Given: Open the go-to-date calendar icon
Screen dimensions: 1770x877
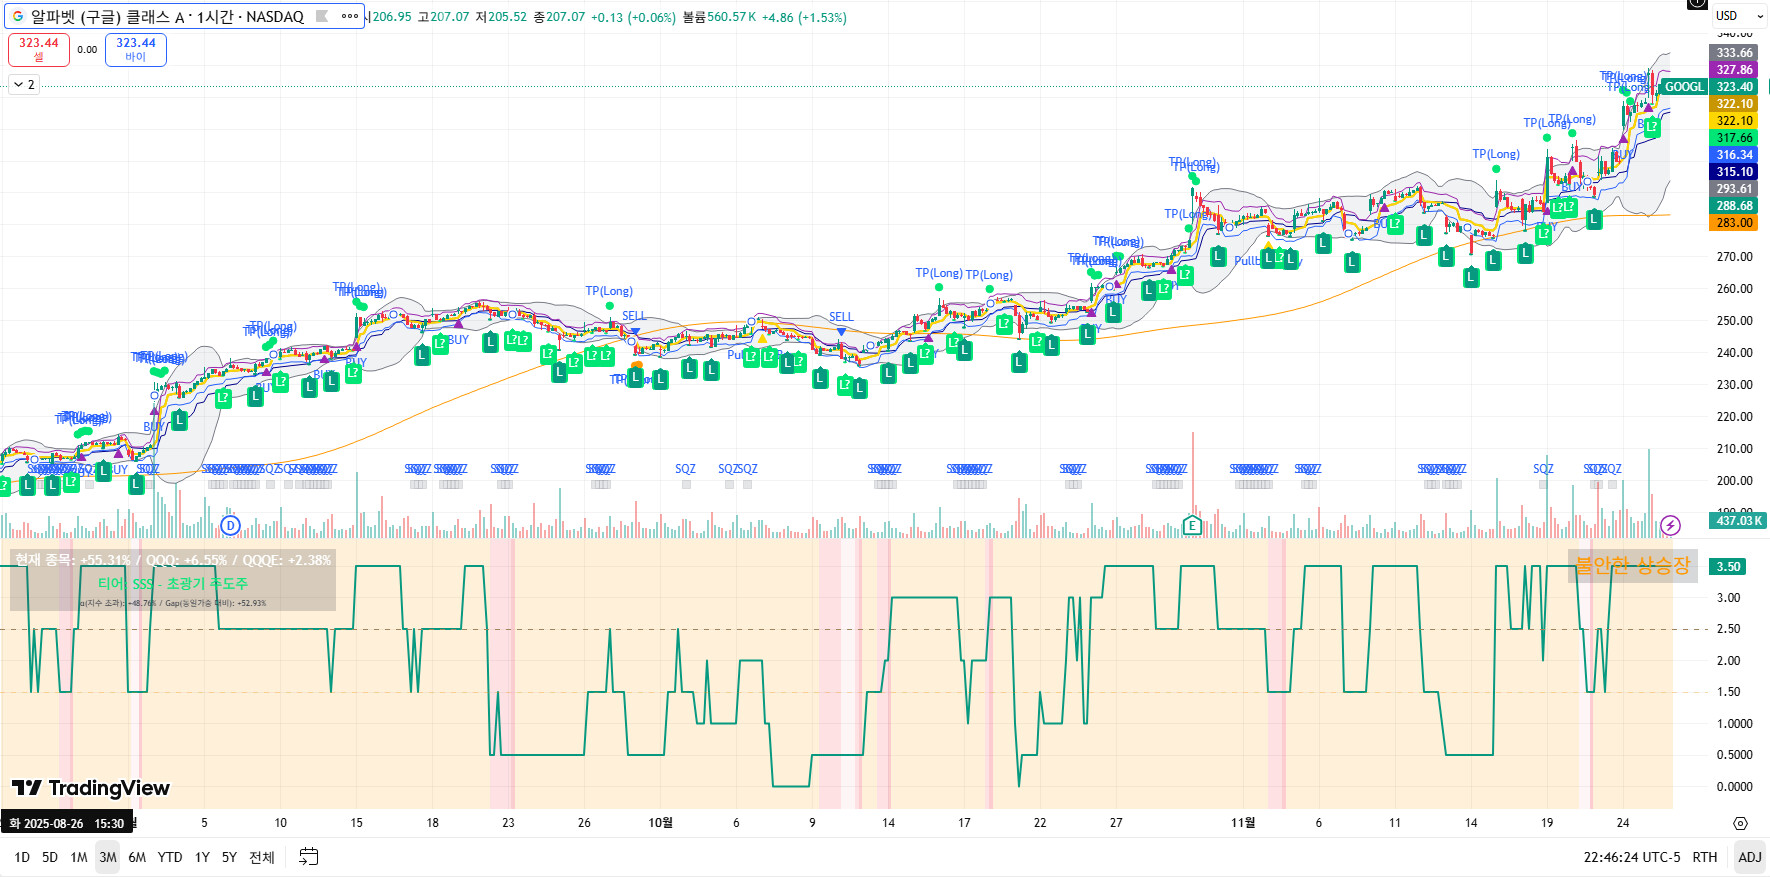Looking at the screenshot, I should click(309, 857).
